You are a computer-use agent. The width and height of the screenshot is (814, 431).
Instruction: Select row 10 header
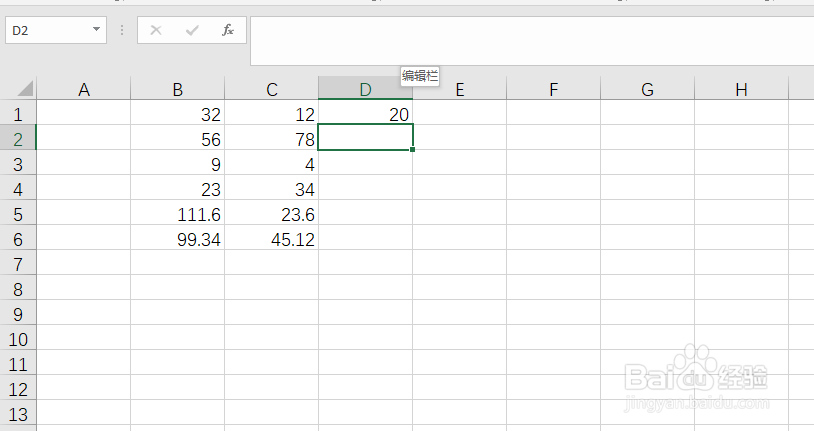pyautogui.click(x=18, y=337)
